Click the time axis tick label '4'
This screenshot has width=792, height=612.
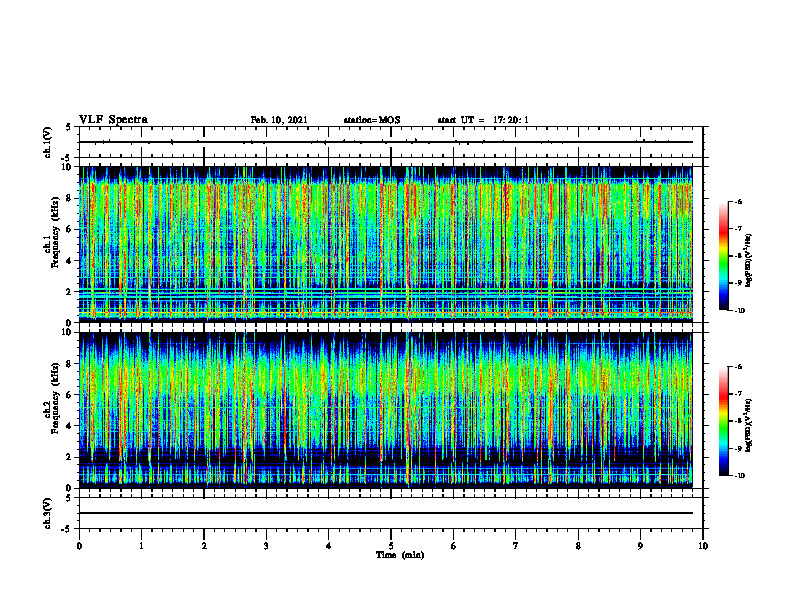329,546
